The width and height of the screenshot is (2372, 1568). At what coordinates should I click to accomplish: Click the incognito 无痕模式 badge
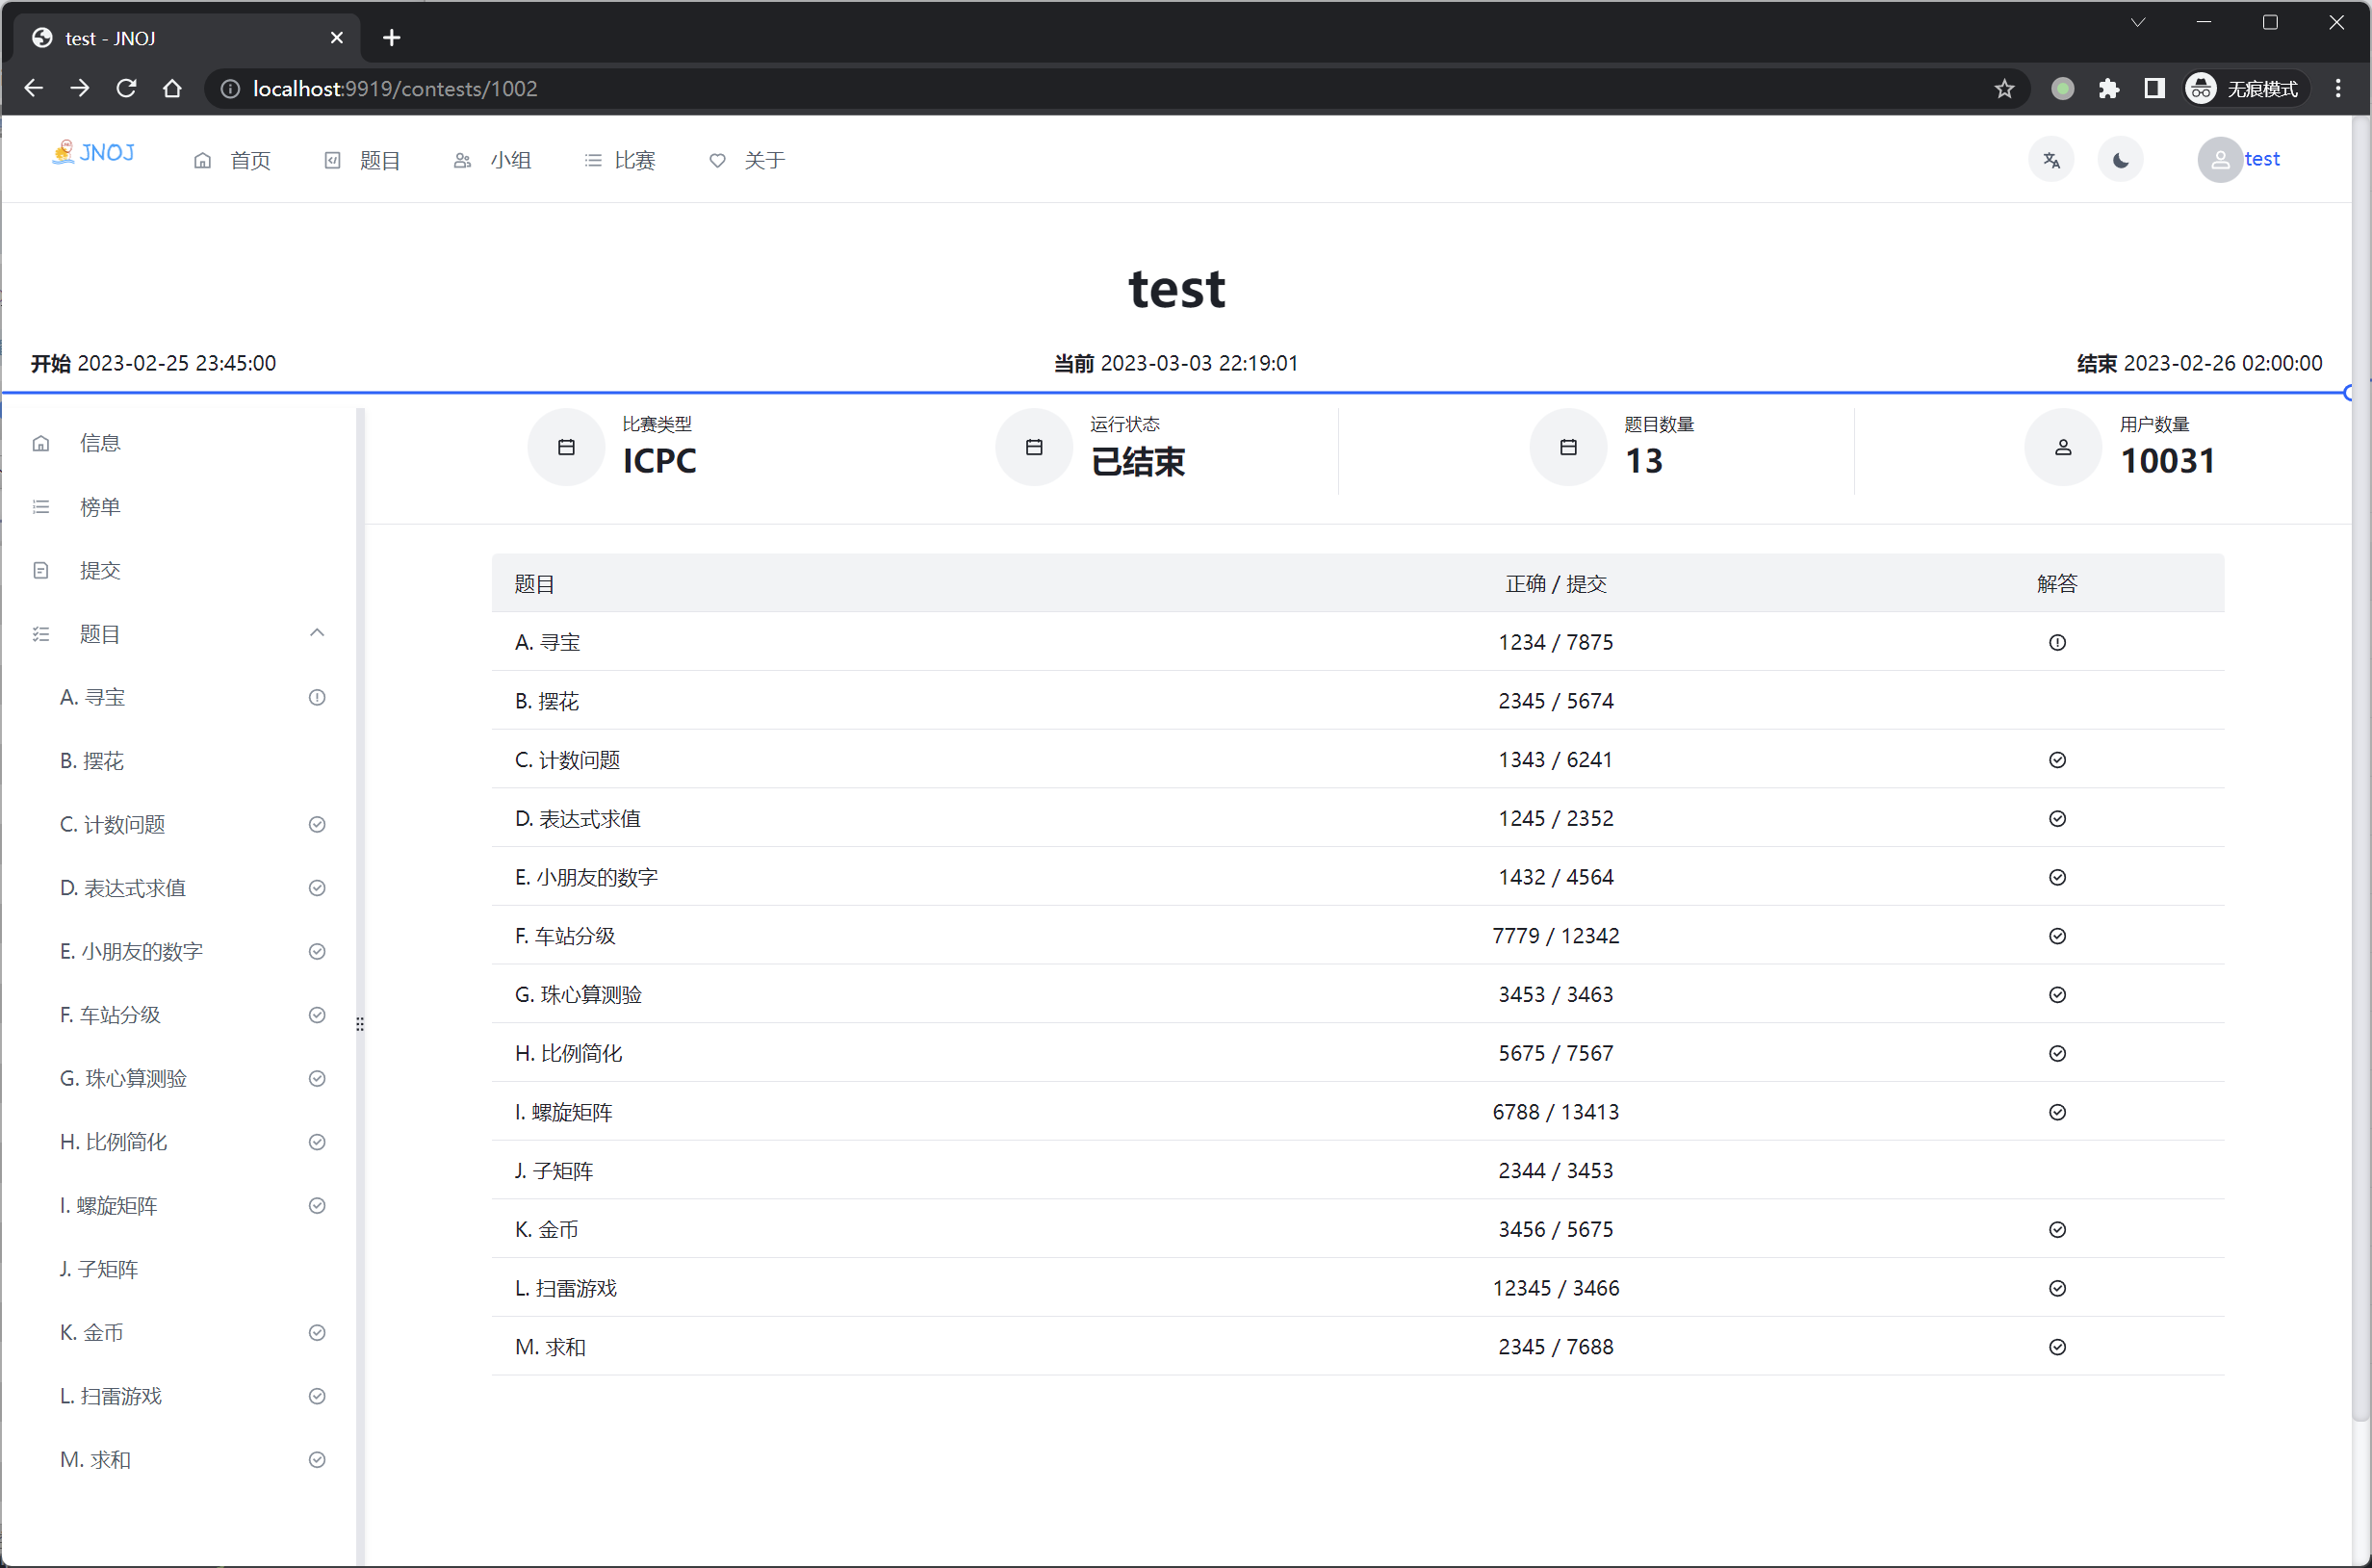[2246, 89]
